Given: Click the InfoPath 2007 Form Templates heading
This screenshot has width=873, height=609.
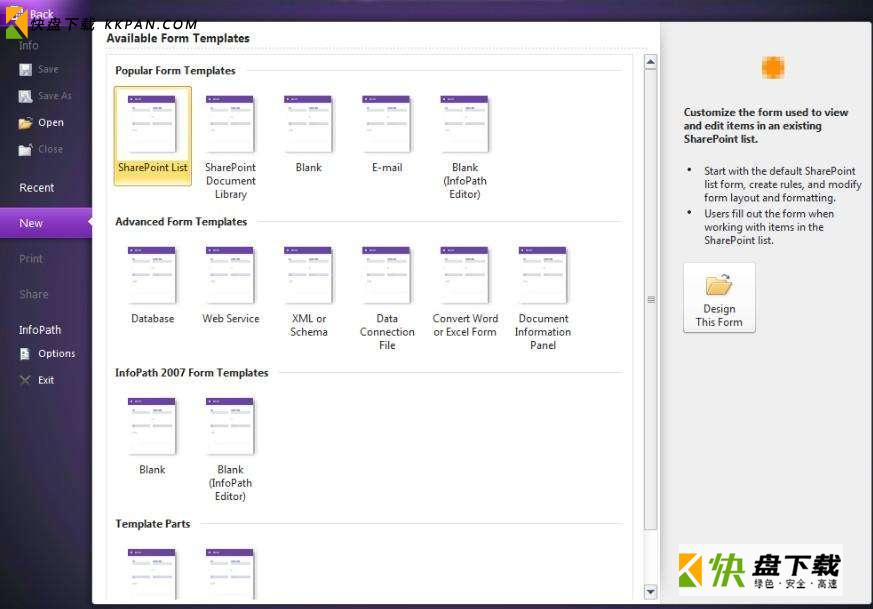Looking at the screenshot, I should pos(192,373).
